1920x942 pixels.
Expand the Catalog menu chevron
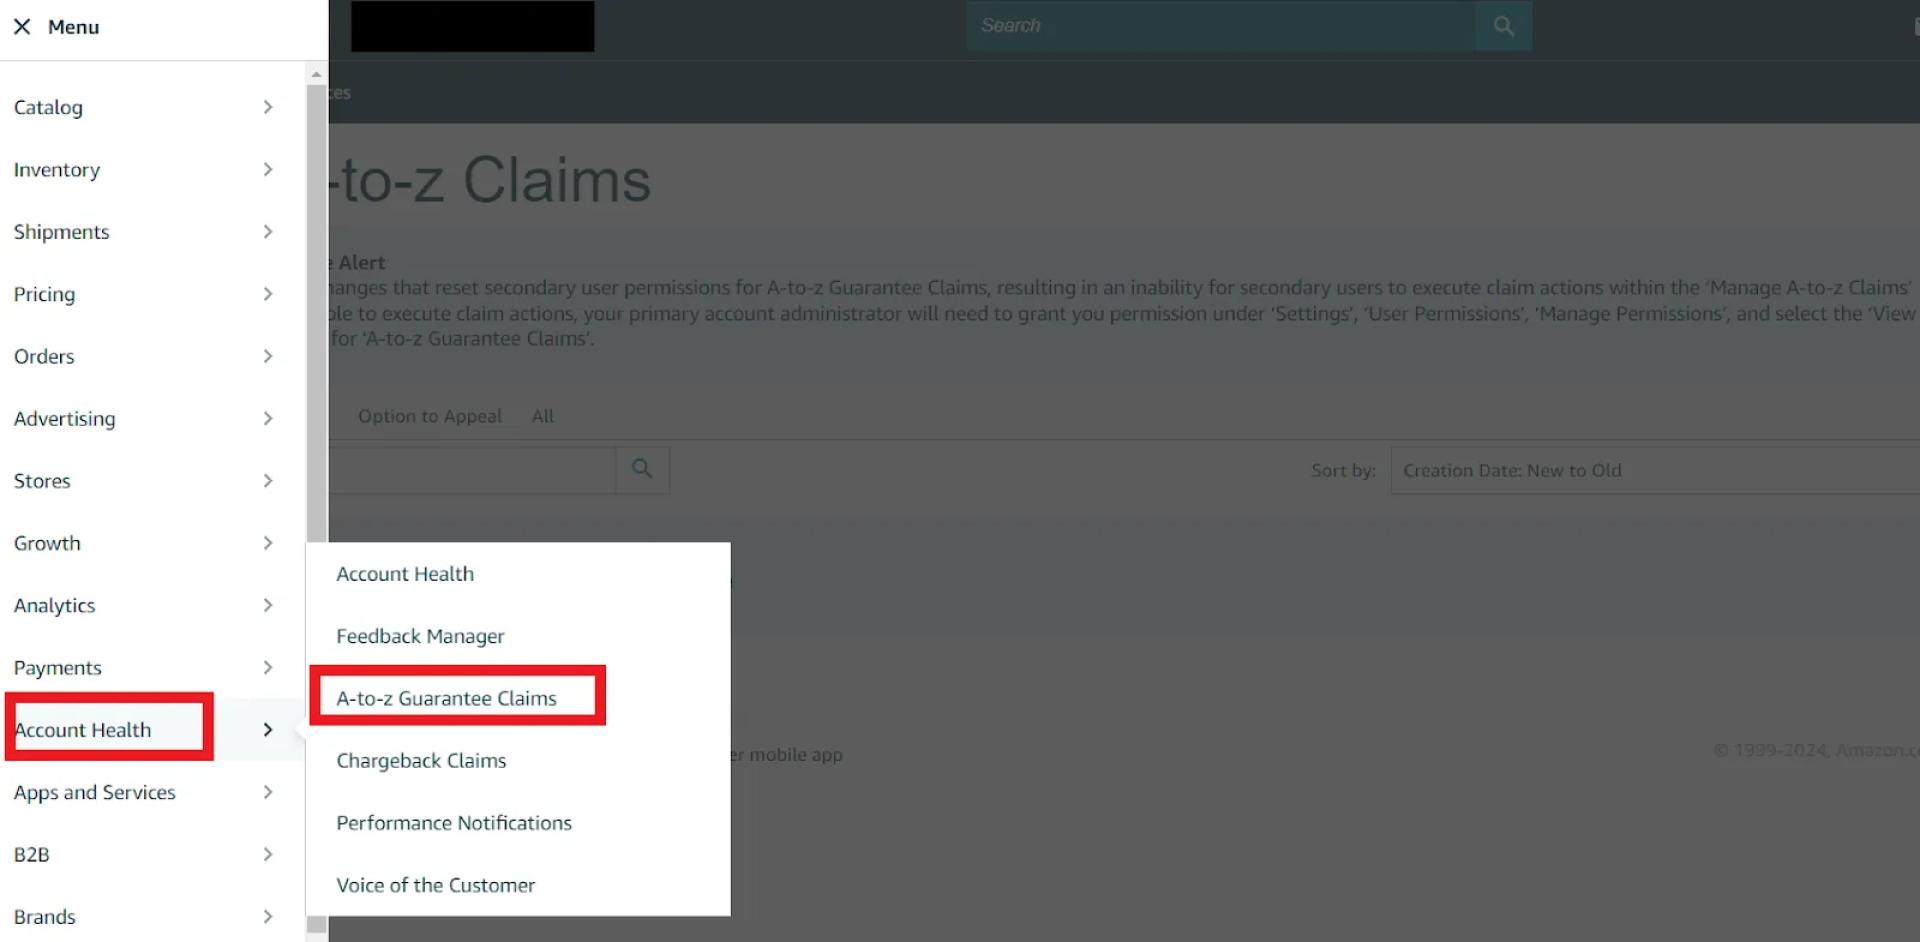coord(268,107)
